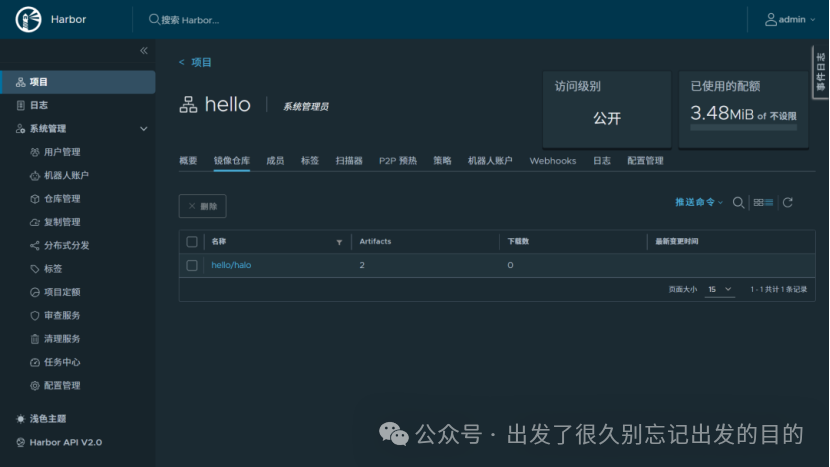Click the search magnifier icon in header
The height and width of the screenshot is (467, 830).
point(154,20)
